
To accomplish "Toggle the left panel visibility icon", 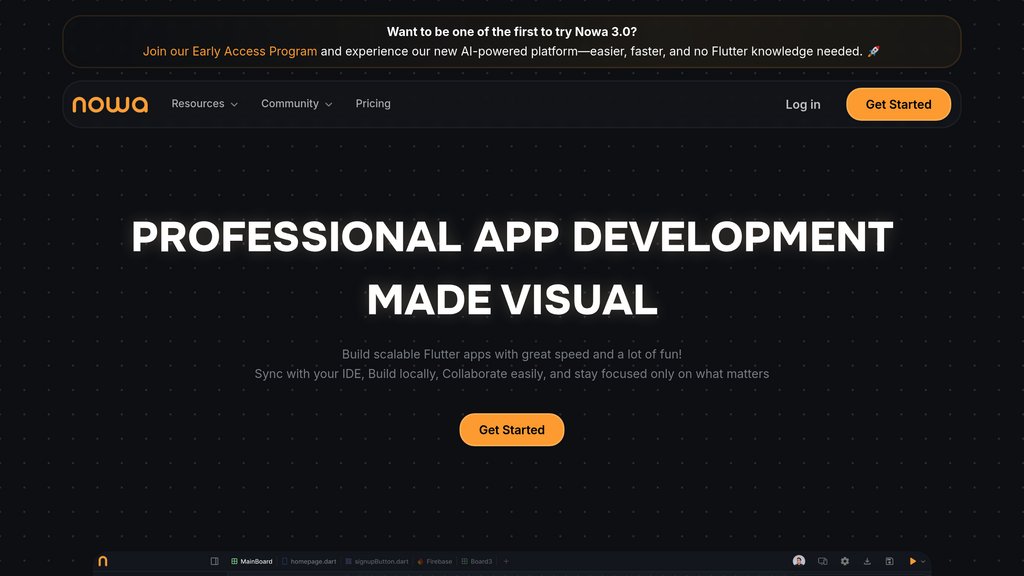I will (214, 561).
